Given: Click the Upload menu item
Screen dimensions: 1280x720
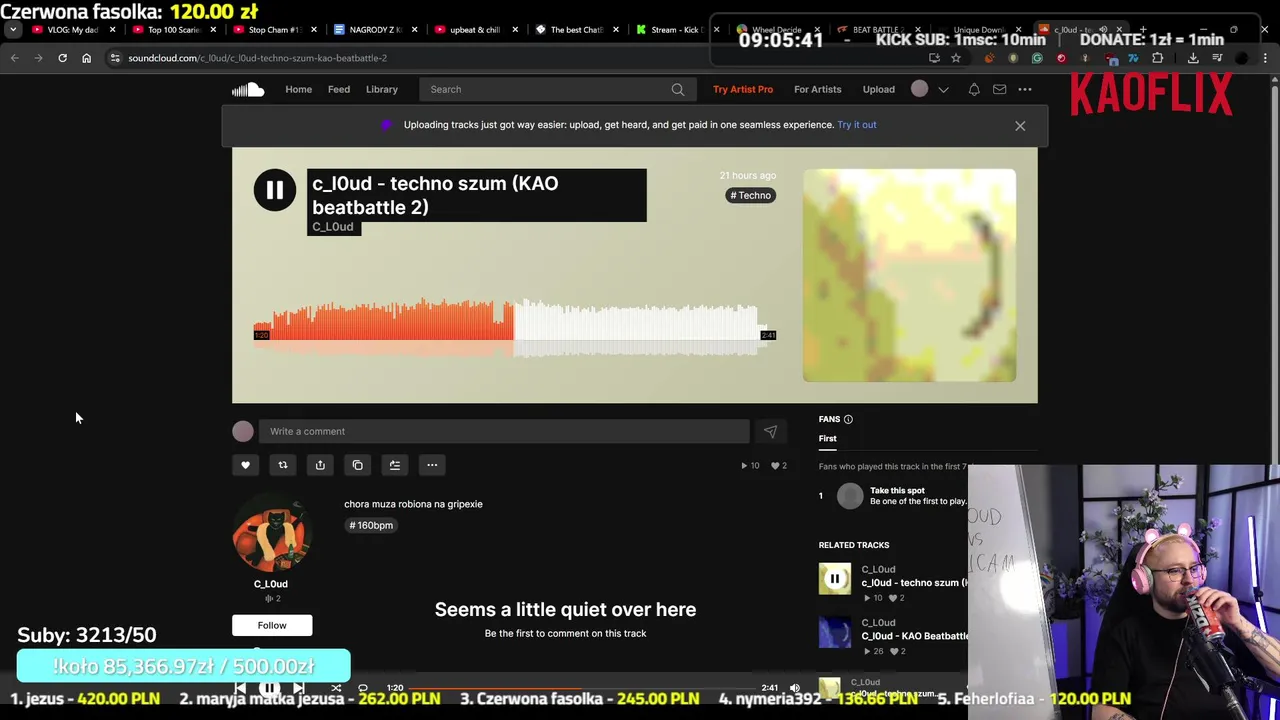Looking at the screenshot, I should coord(879,89).
